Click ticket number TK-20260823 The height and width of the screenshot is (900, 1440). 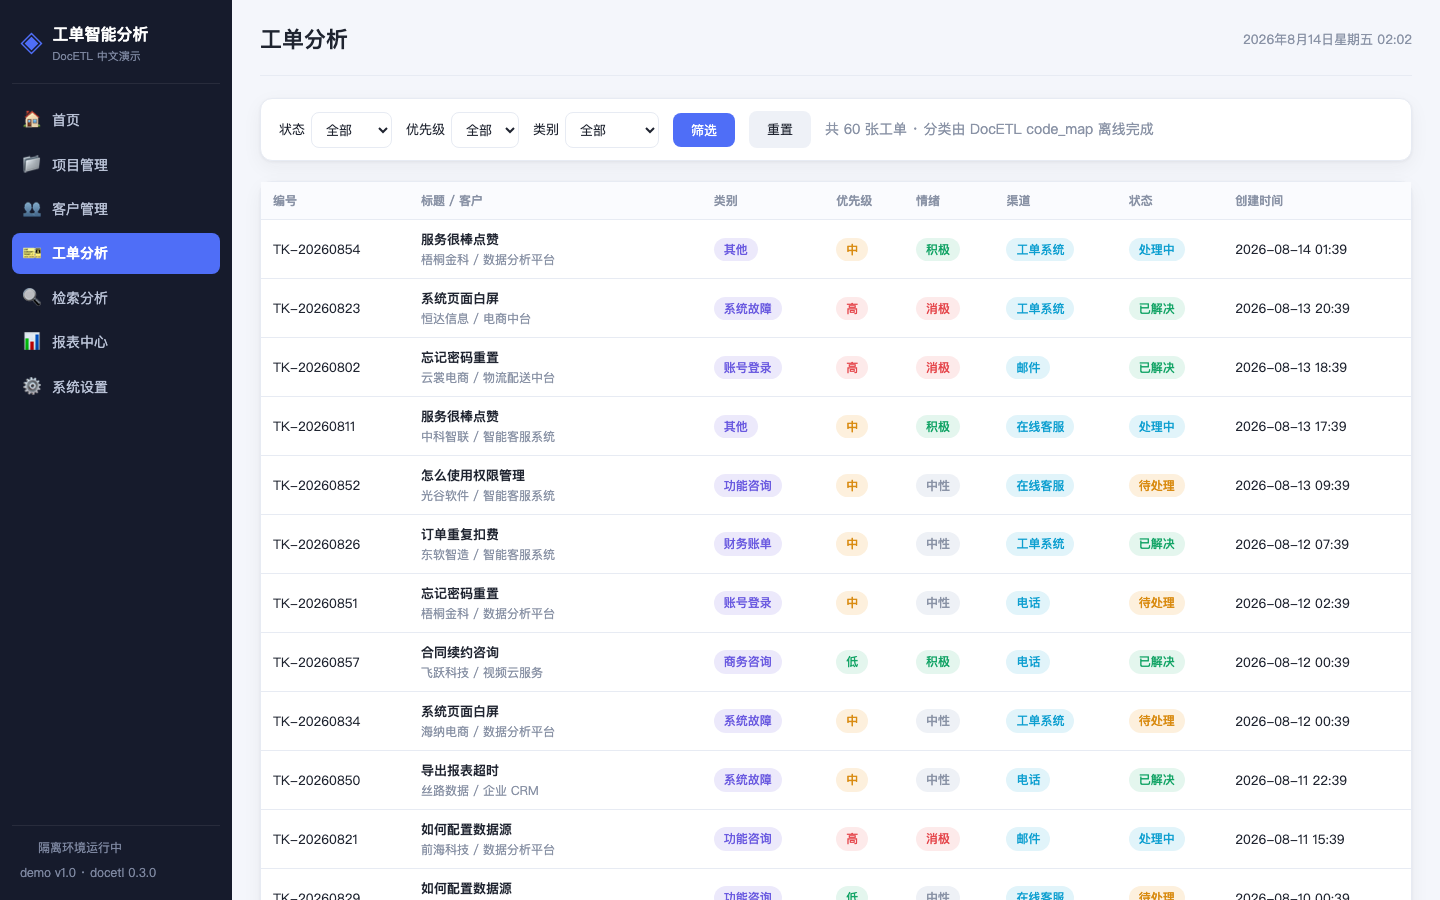(x=317, y=308)
